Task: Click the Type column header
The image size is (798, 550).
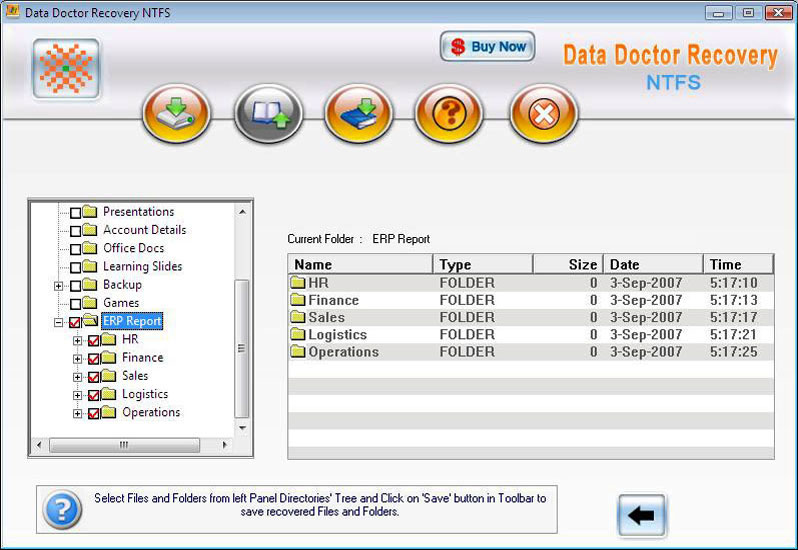Action: [483, 265]
